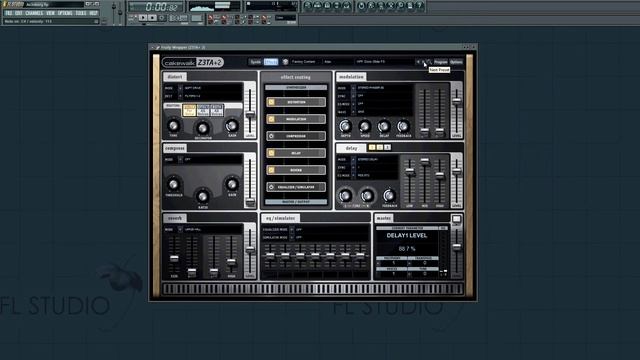This screenshot has height=360, width=640.
Task: Open delay Mode dropdown
Action: [x=353, y=159]
